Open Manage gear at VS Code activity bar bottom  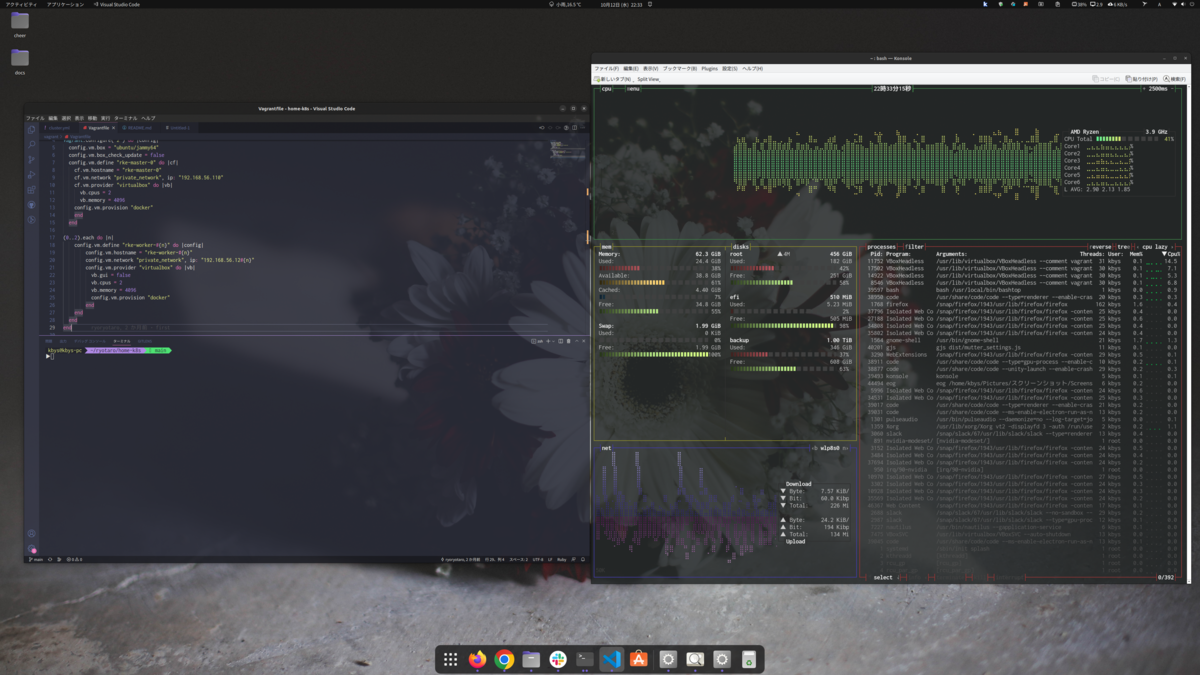[x=31, y=548]
